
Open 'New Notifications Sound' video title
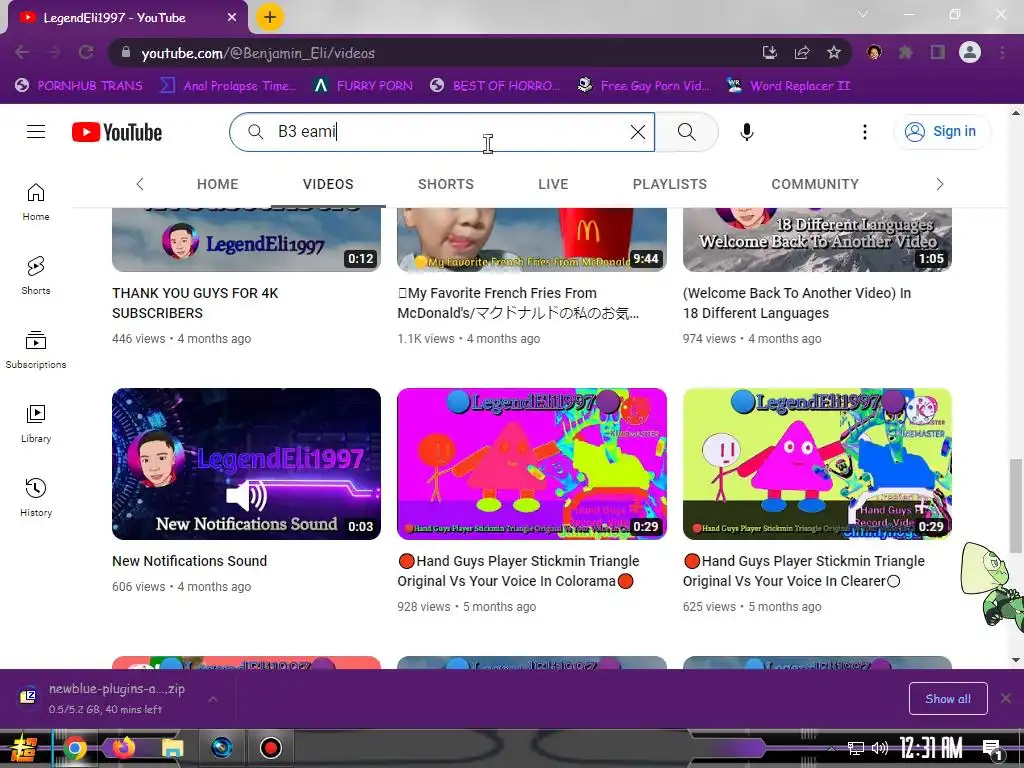(189, 561)
